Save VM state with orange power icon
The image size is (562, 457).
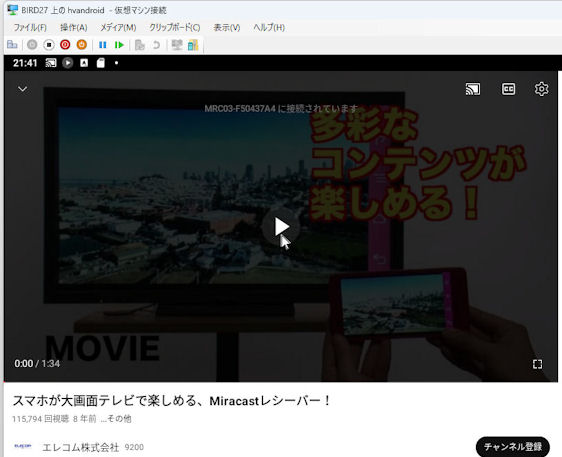(82, 45)
